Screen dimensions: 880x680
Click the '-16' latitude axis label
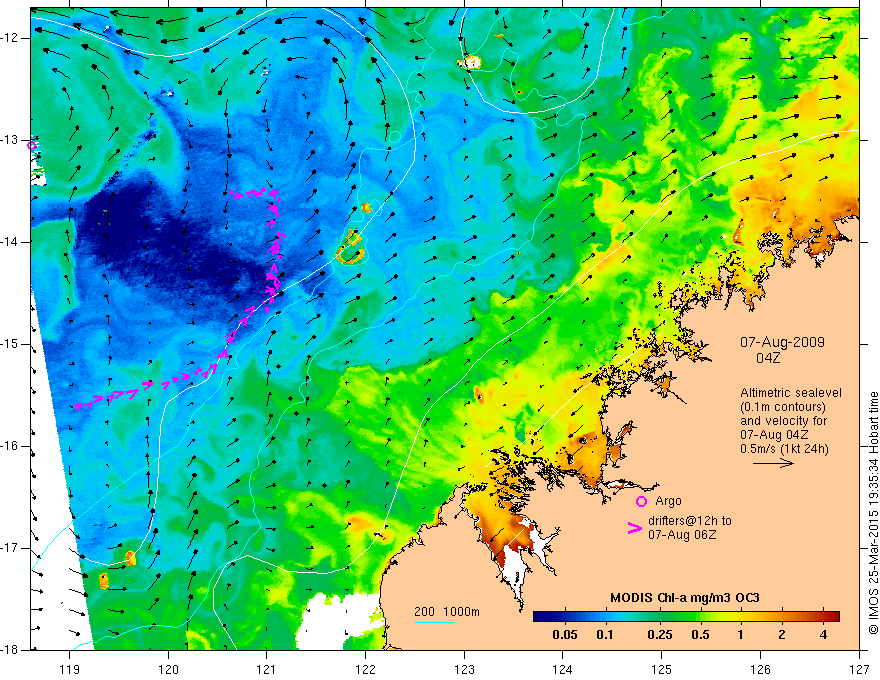[10, 446]
